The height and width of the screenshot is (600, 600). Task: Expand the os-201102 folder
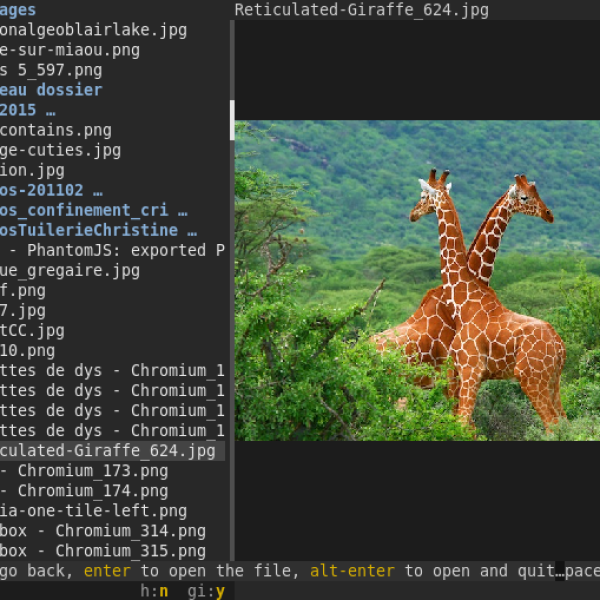[x=51, y=190]
